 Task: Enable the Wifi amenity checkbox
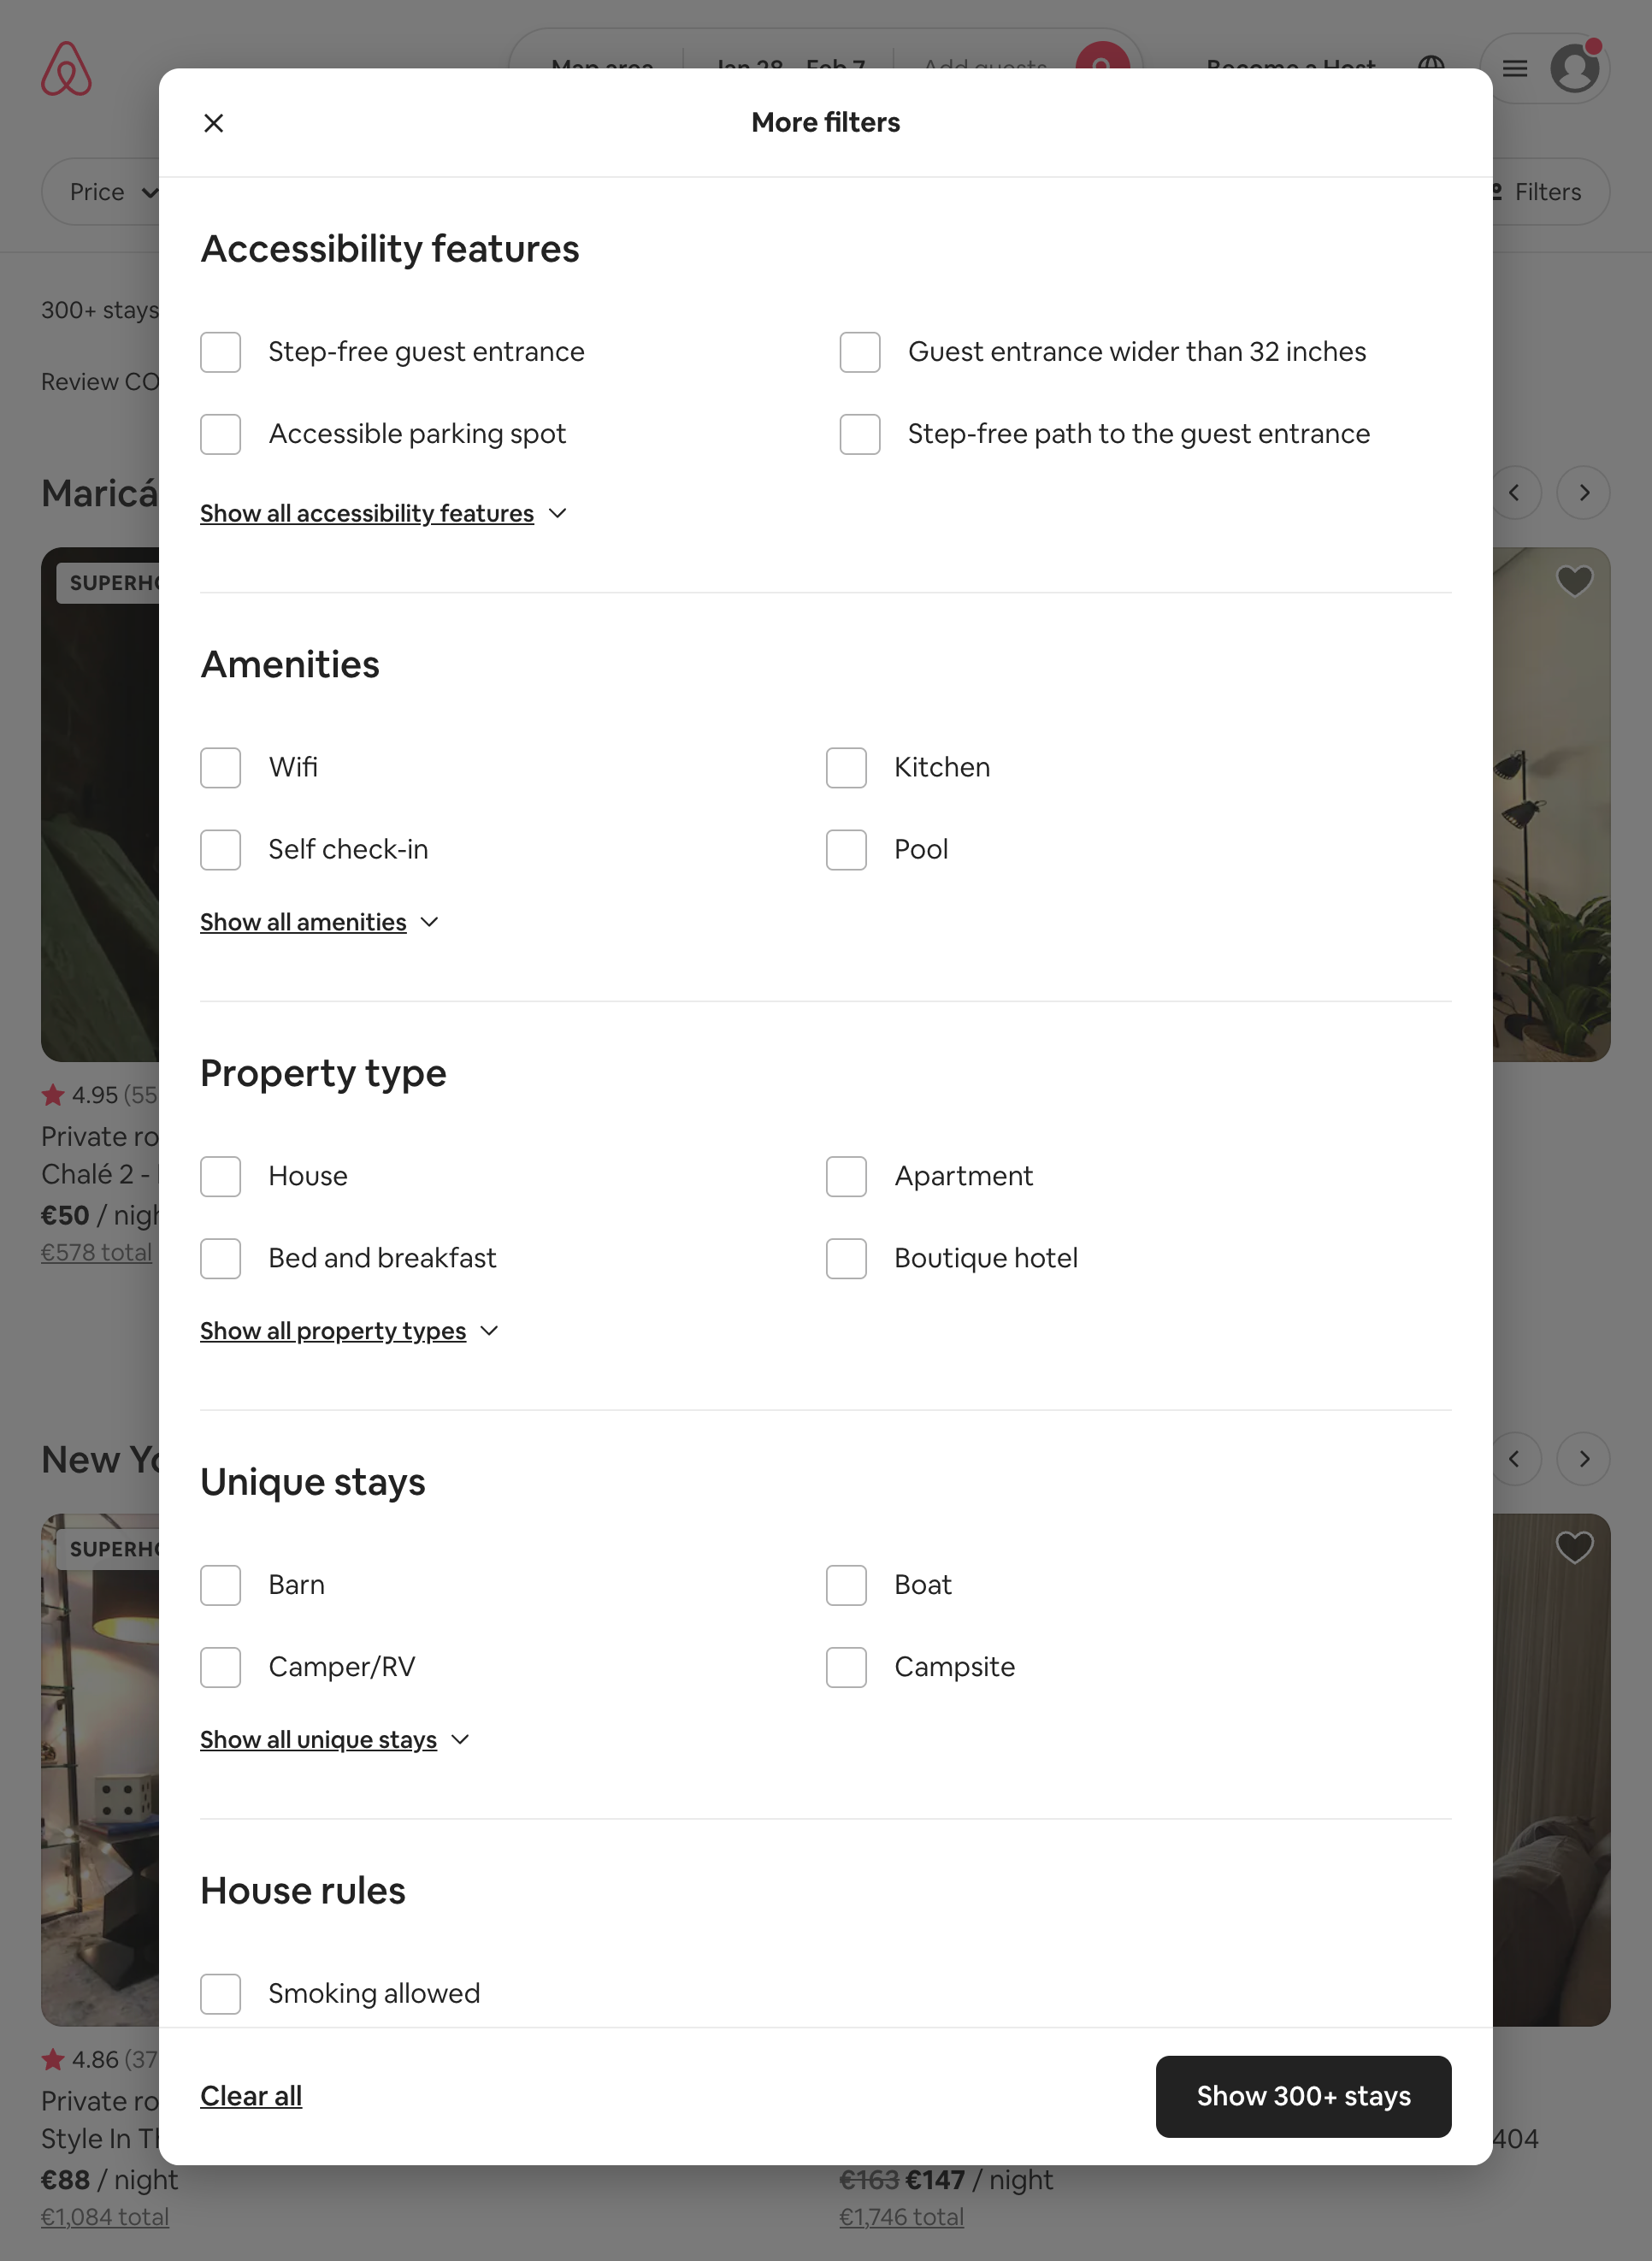tap(220, 767)
